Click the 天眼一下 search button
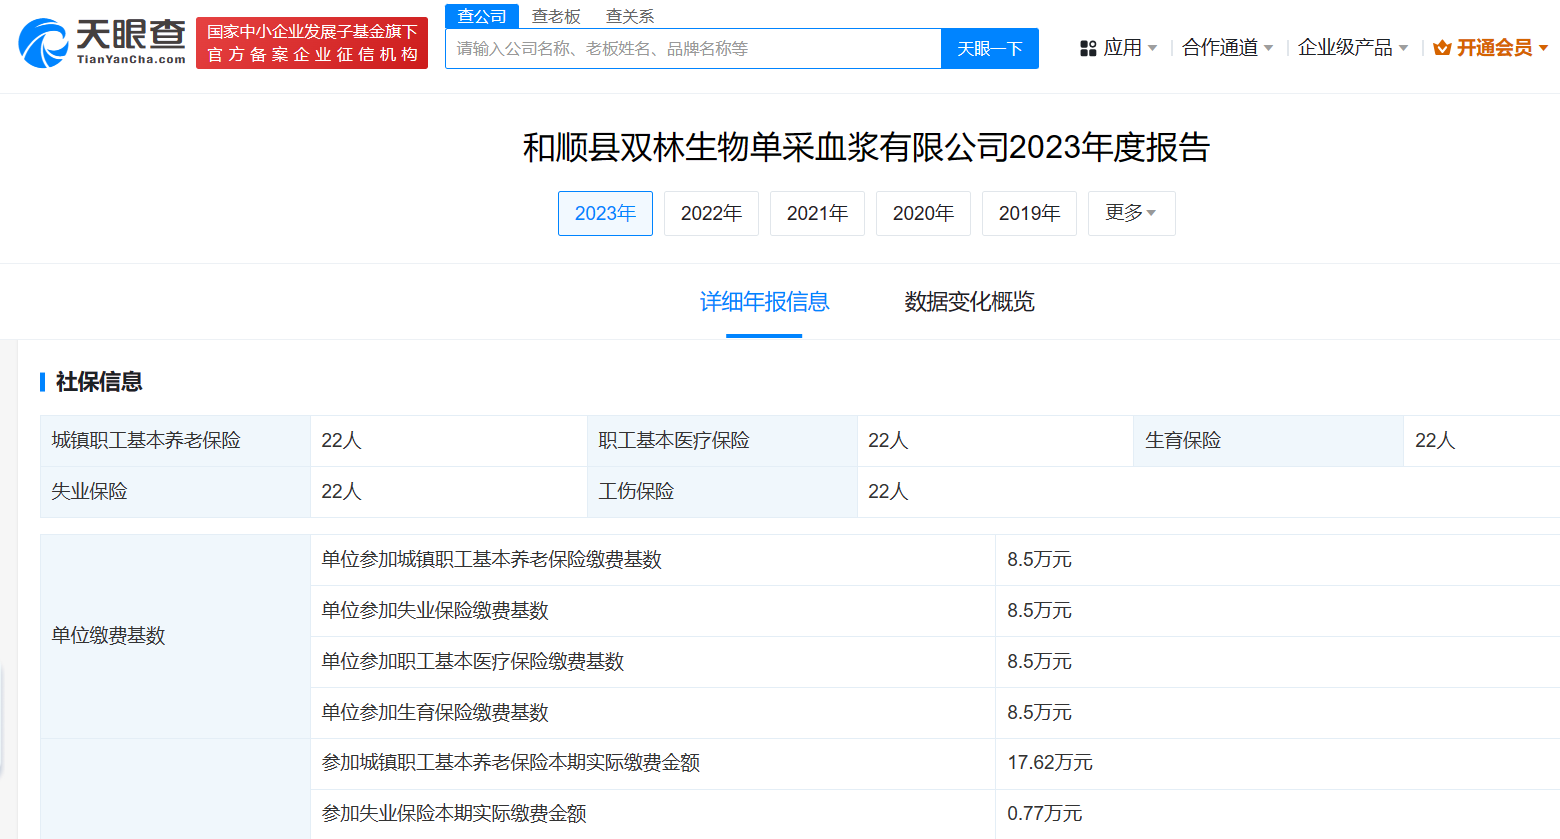The width and height of the screenshot is (1560, 839). 989,47
